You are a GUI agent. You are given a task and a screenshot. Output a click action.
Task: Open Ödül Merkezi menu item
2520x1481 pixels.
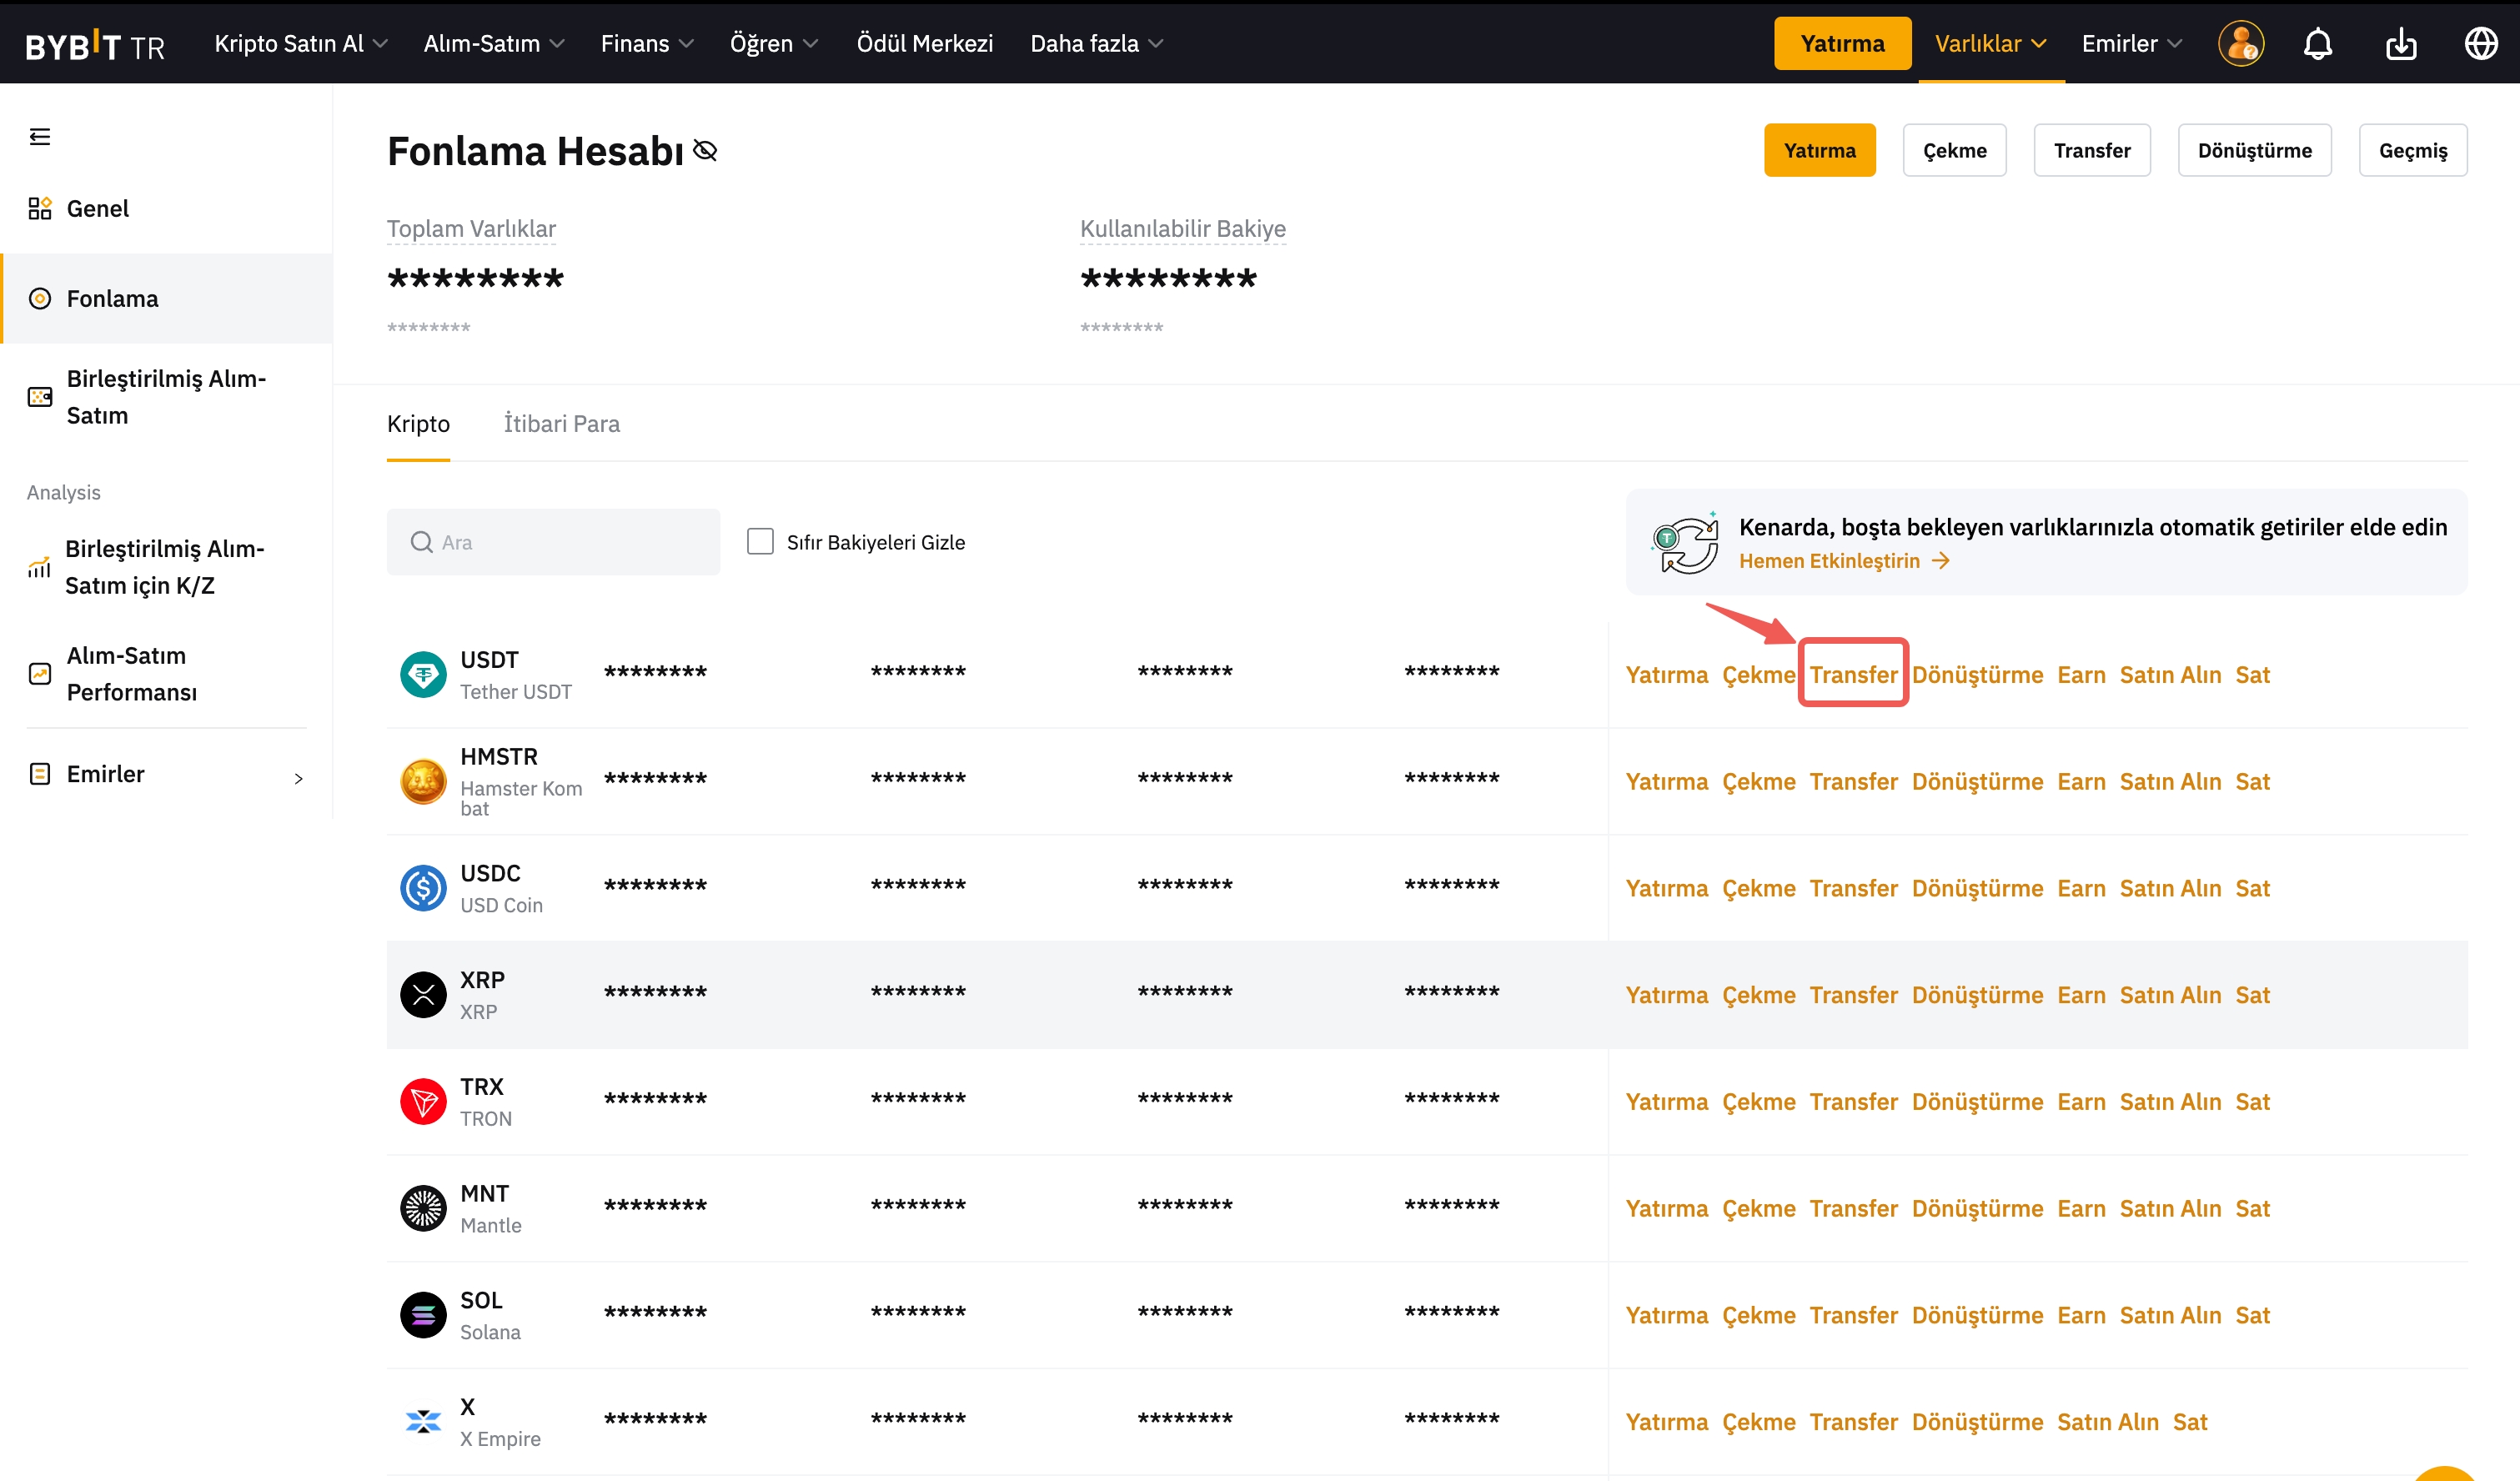pyautogui.click(x=924, y=44)
